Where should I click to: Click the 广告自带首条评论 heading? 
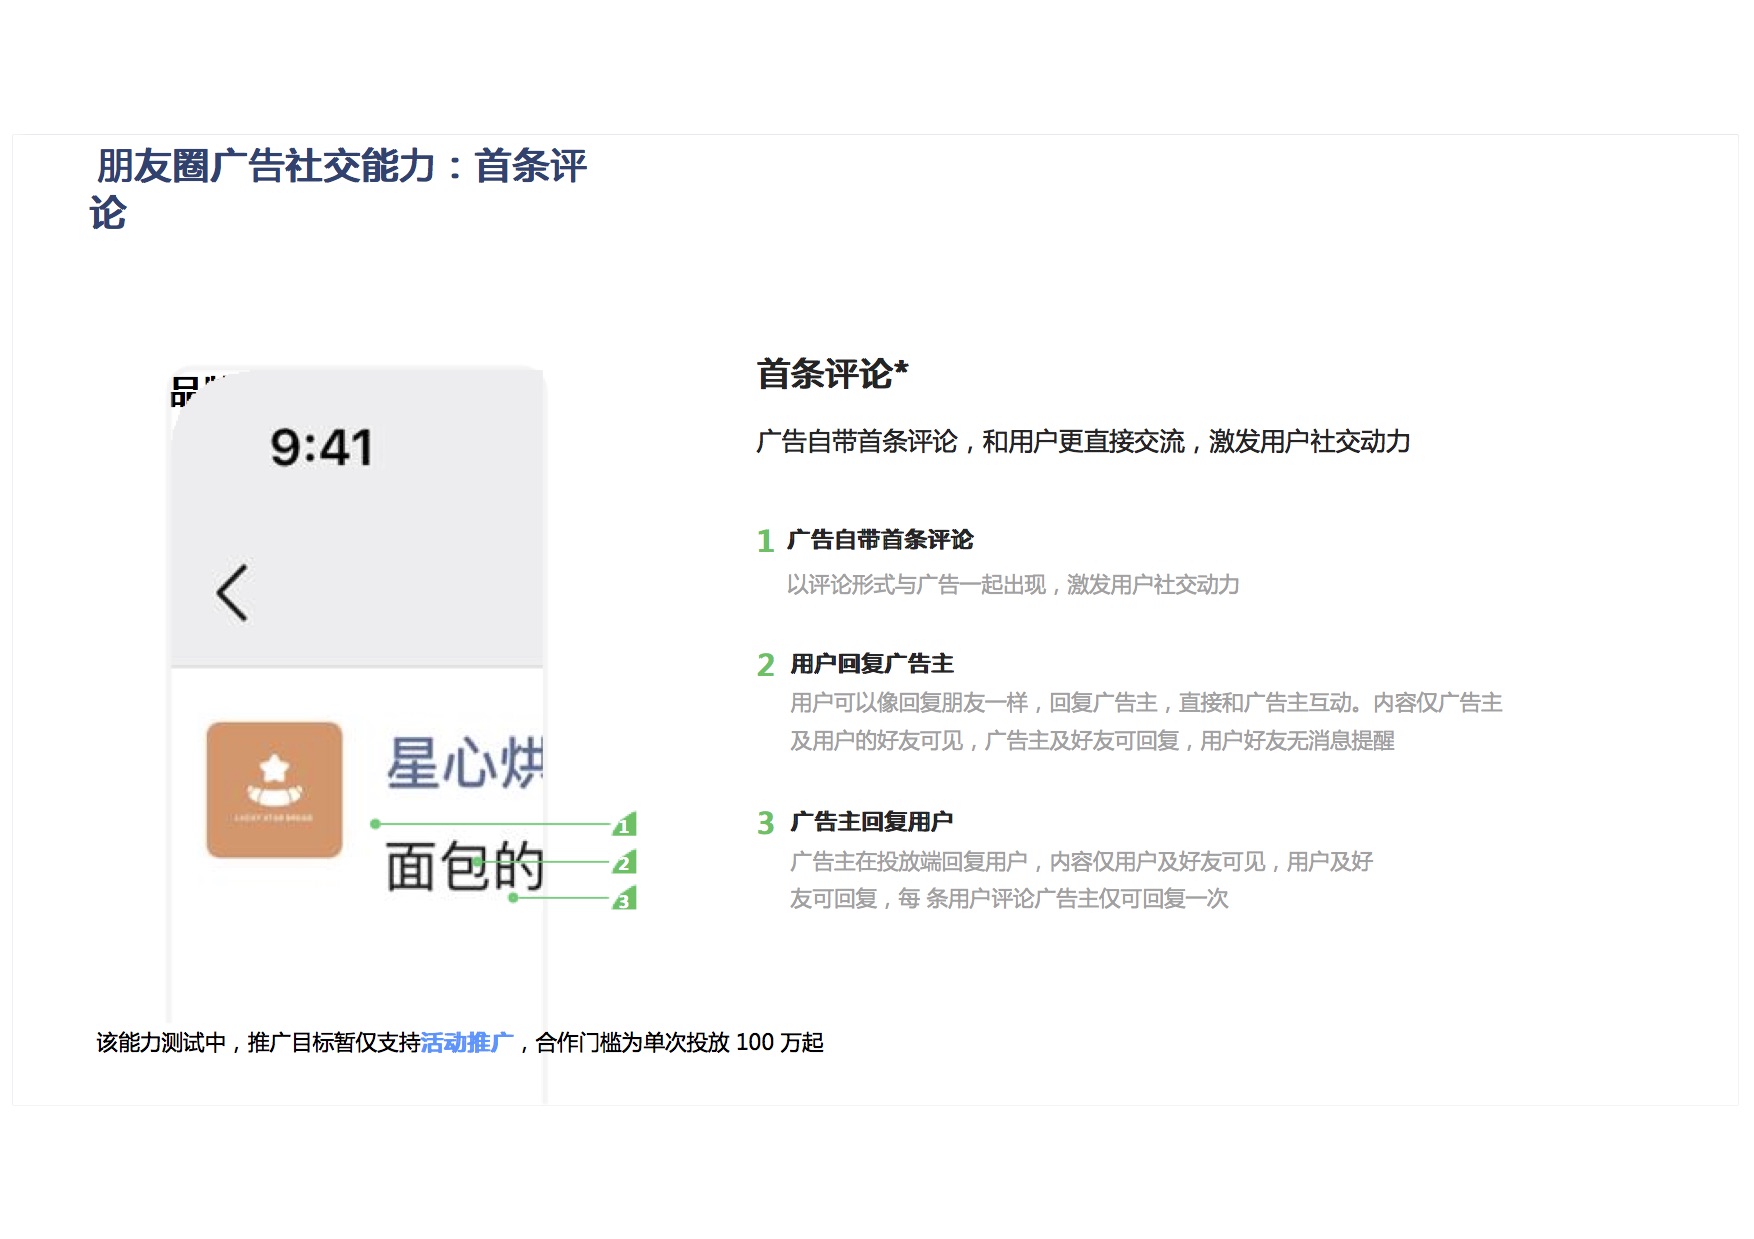pos(880,540)
